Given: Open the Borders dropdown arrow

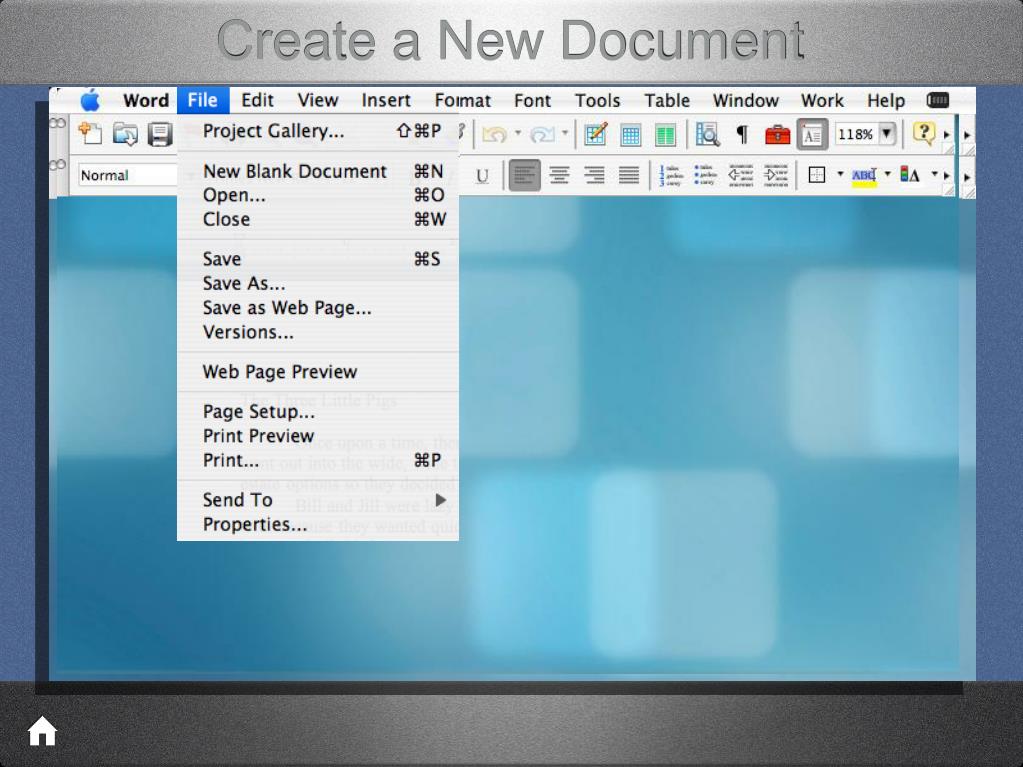Looking at the screenshot, I should 840,174.
